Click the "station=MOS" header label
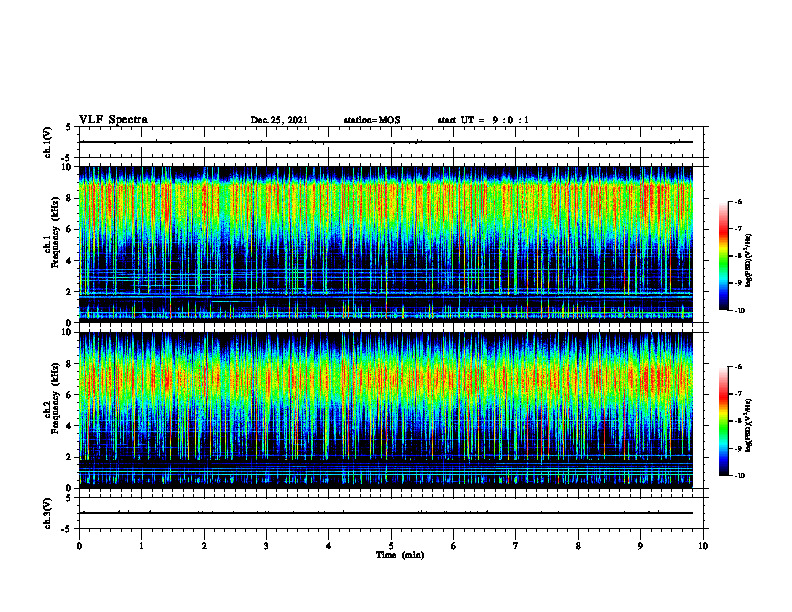The image size is (792, 612). pos(372,120)
